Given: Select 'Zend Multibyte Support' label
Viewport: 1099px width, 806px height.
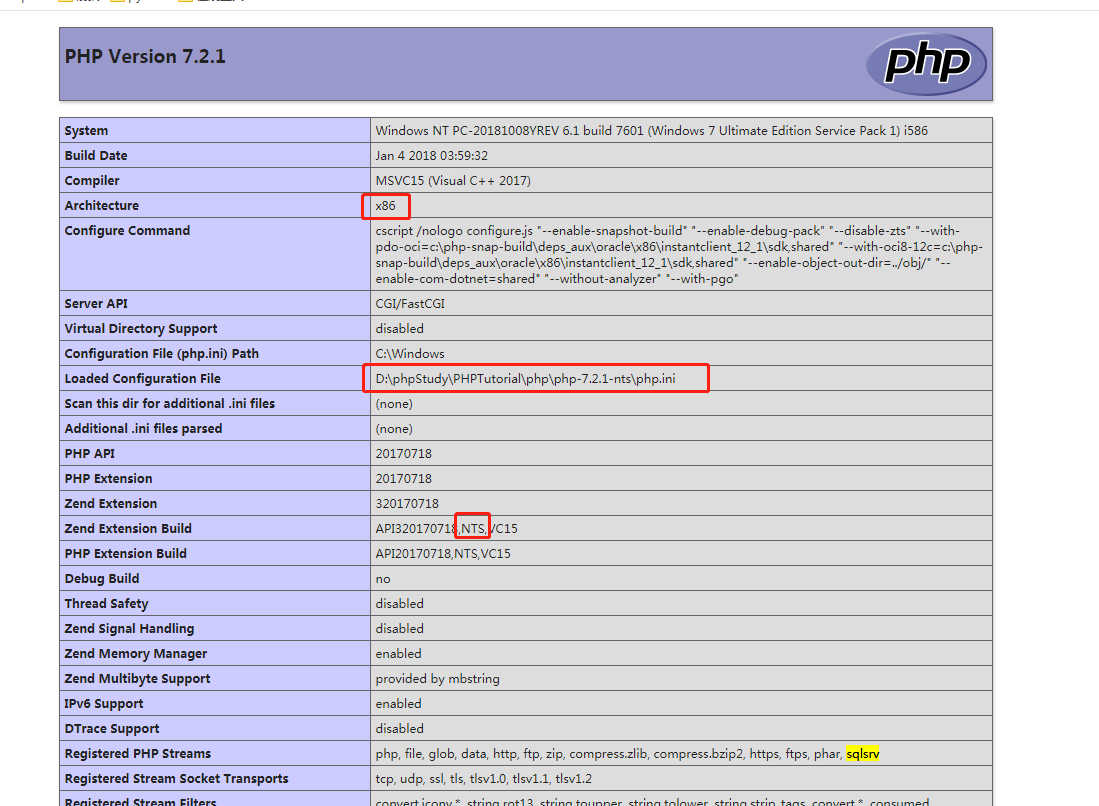Looking at the screenshot, I should 137,678.
